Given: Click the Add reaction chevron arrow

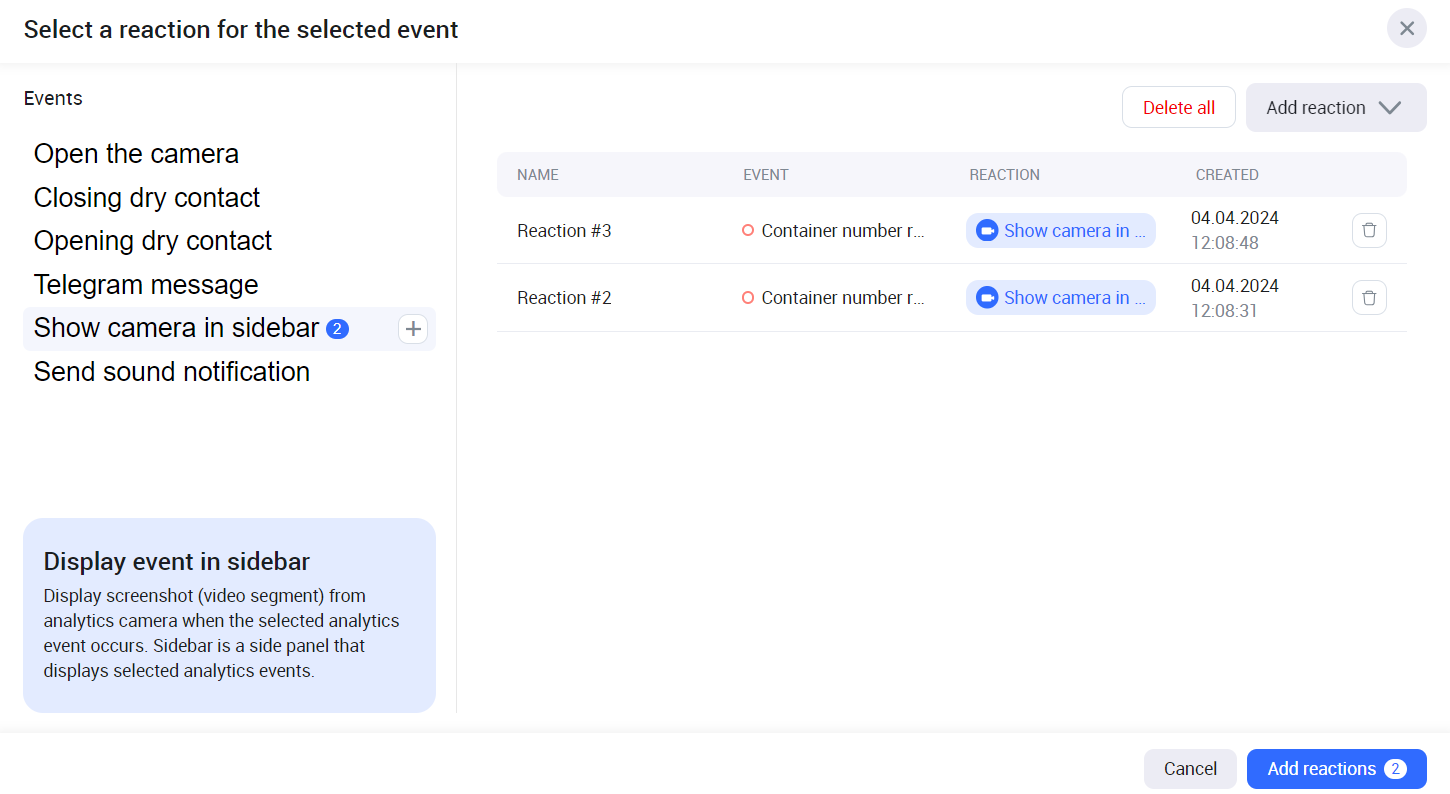Looking at the screenshot, I should [1389, 108].
